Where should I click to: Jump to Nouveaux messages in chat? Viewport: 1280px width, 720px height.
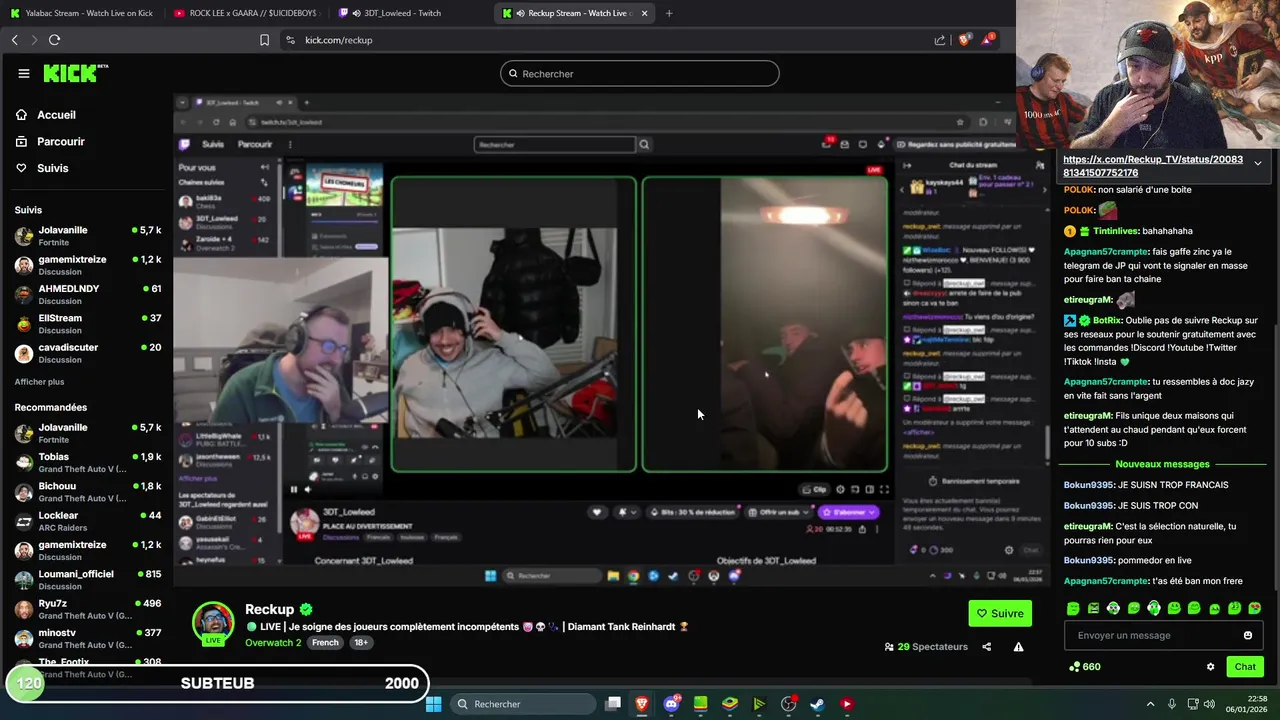pyautogui.click(x=1162, y=464)
